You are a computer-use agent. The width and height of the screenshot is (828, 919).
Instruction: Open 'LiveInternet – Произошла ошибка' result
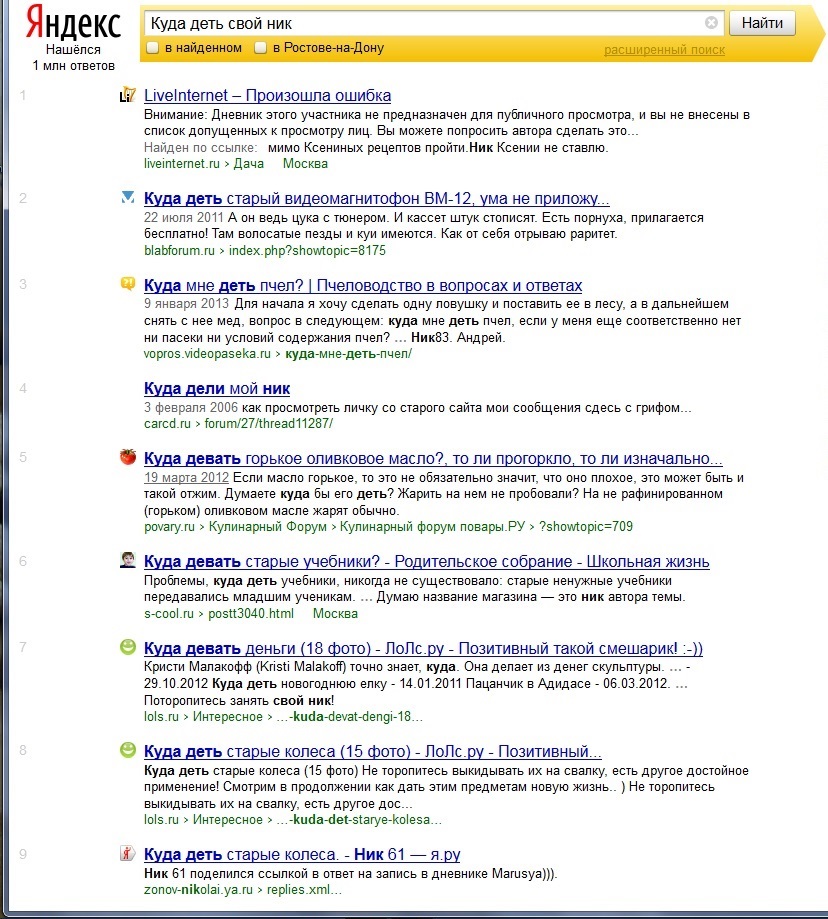click(268, 96)
